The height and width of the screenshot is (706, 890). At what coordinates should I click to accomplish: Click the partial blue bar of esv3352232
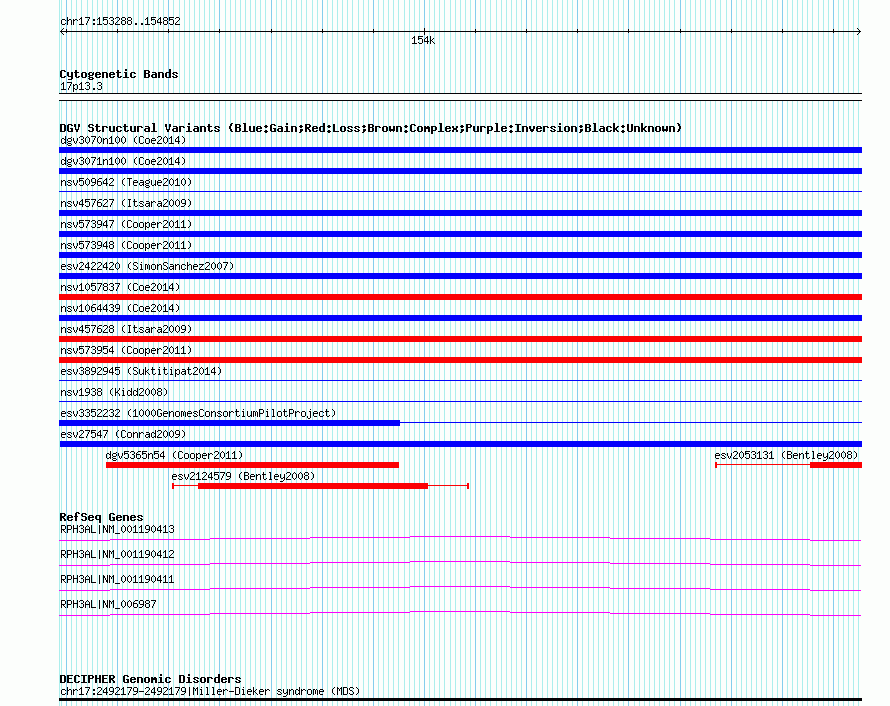[229, 423]
